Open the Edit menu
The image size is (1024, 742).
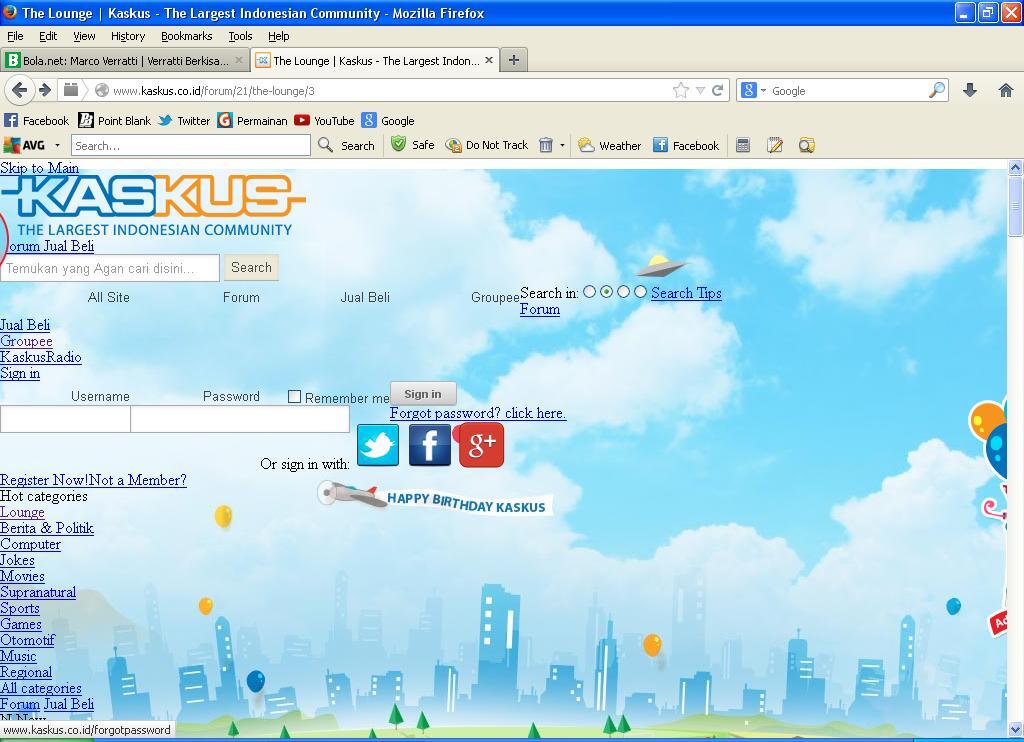[x=48, y=36]
